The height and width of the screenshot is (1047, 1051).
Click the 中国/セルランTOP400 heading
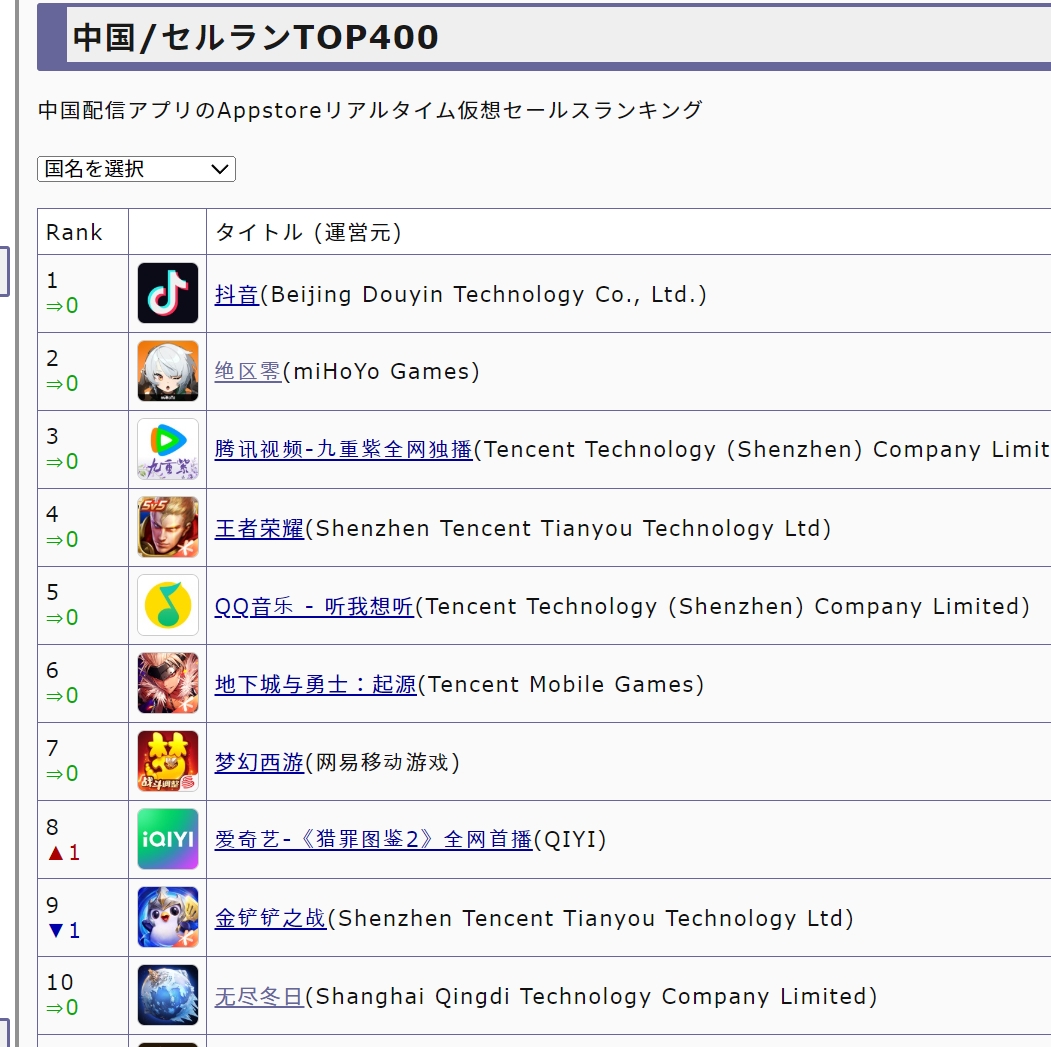(255, 38)
